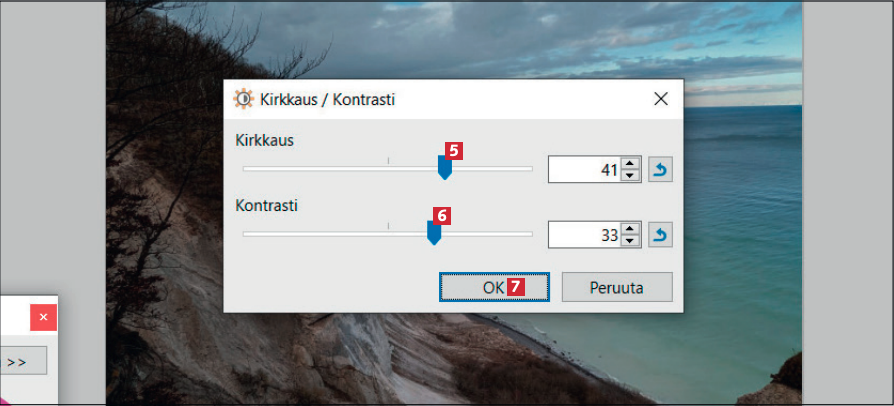This screenshot has height=406, width=894.
Task: Close the Kirkkaus / Kontrasti dialog
Action: [661, 99]
